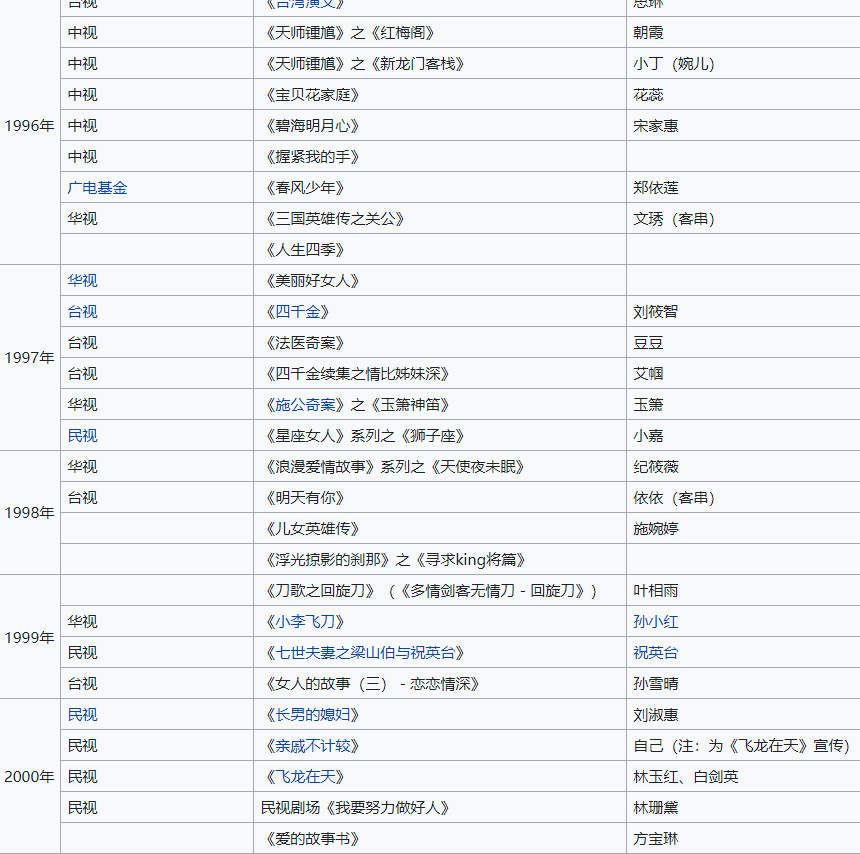Click the 《刀歌之回旋刀》 title cell
The image size is (860, 854).
click(x=440, y=591)
